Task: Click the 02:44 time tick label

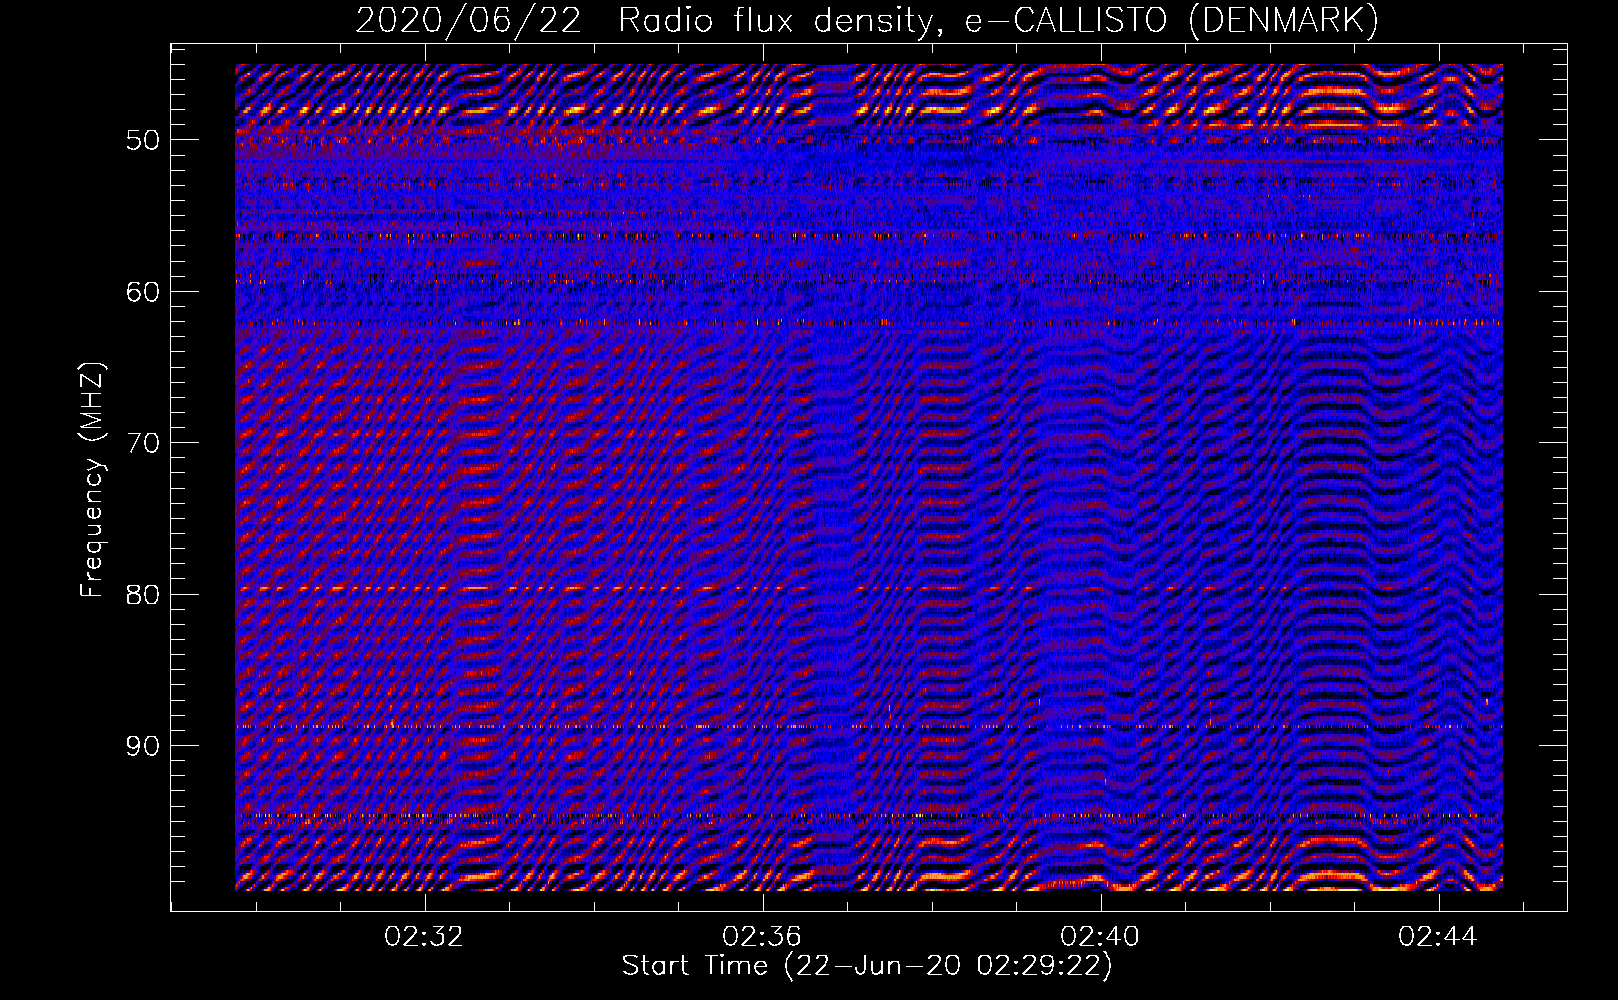Action: pos(1438,937)
